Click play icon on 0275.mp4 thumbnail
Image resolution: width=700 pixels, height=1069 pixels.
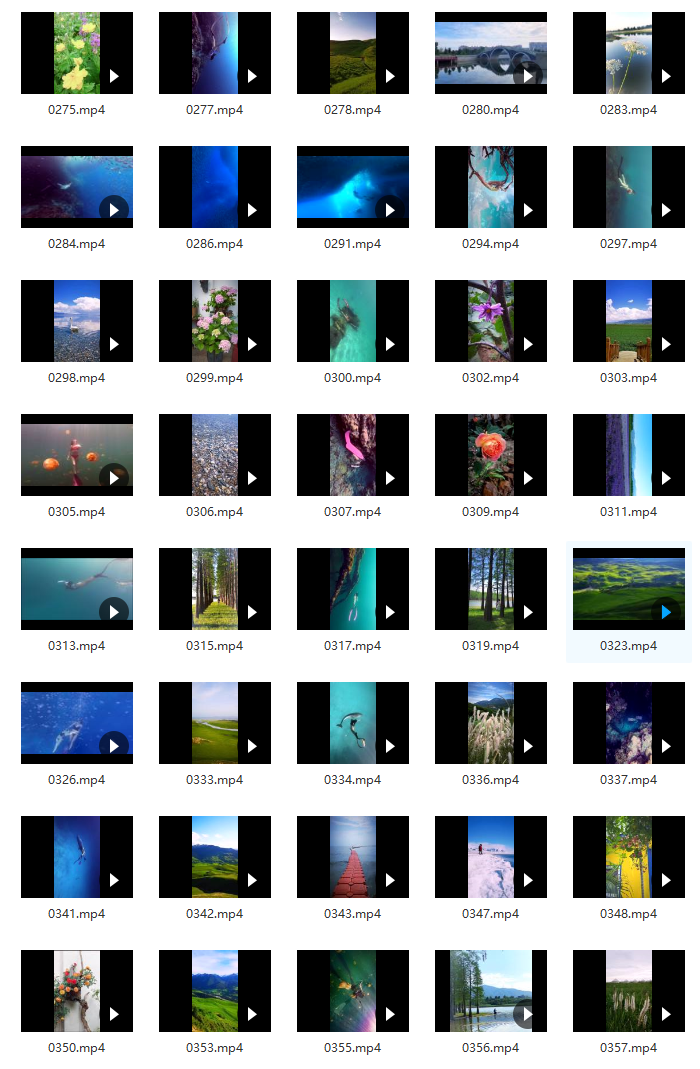[114, 76]
